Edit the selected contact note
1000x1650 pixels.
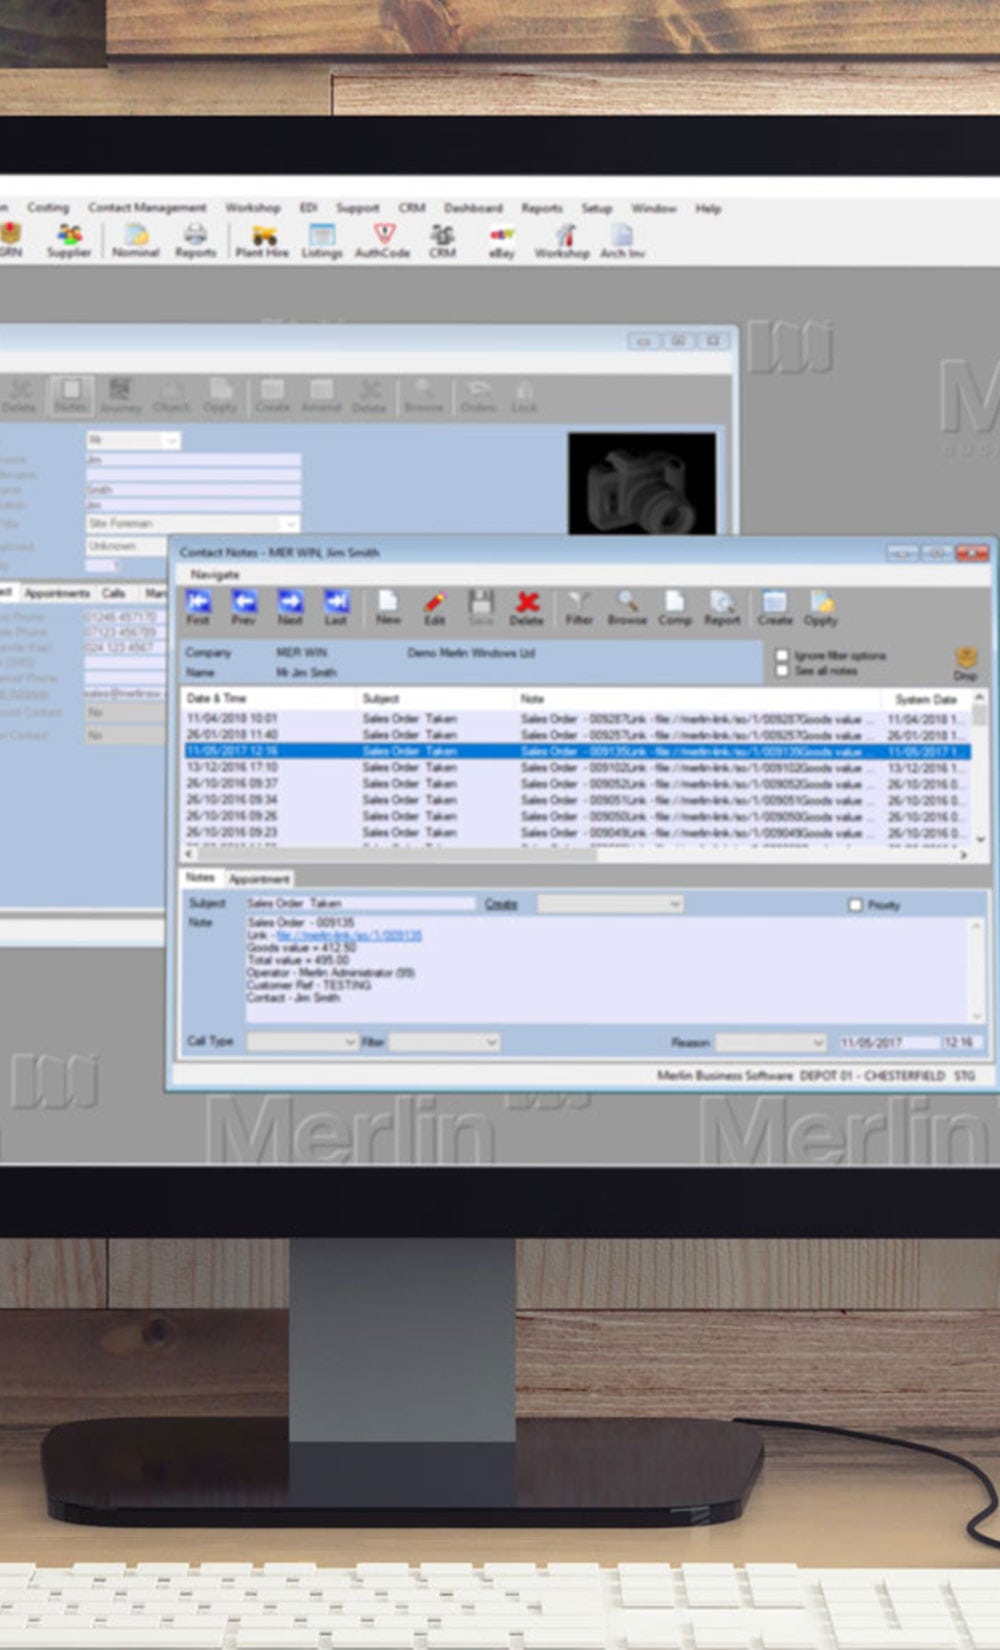point(434,606)
